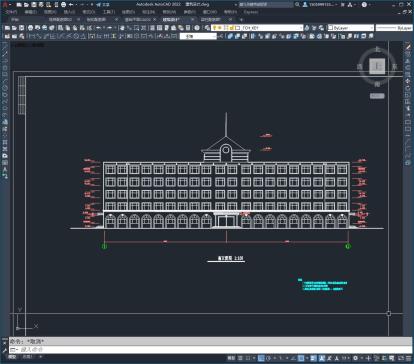Select the Rectangle draw tool
Screen dimensions: 414x364
click(x=5, y=75)
